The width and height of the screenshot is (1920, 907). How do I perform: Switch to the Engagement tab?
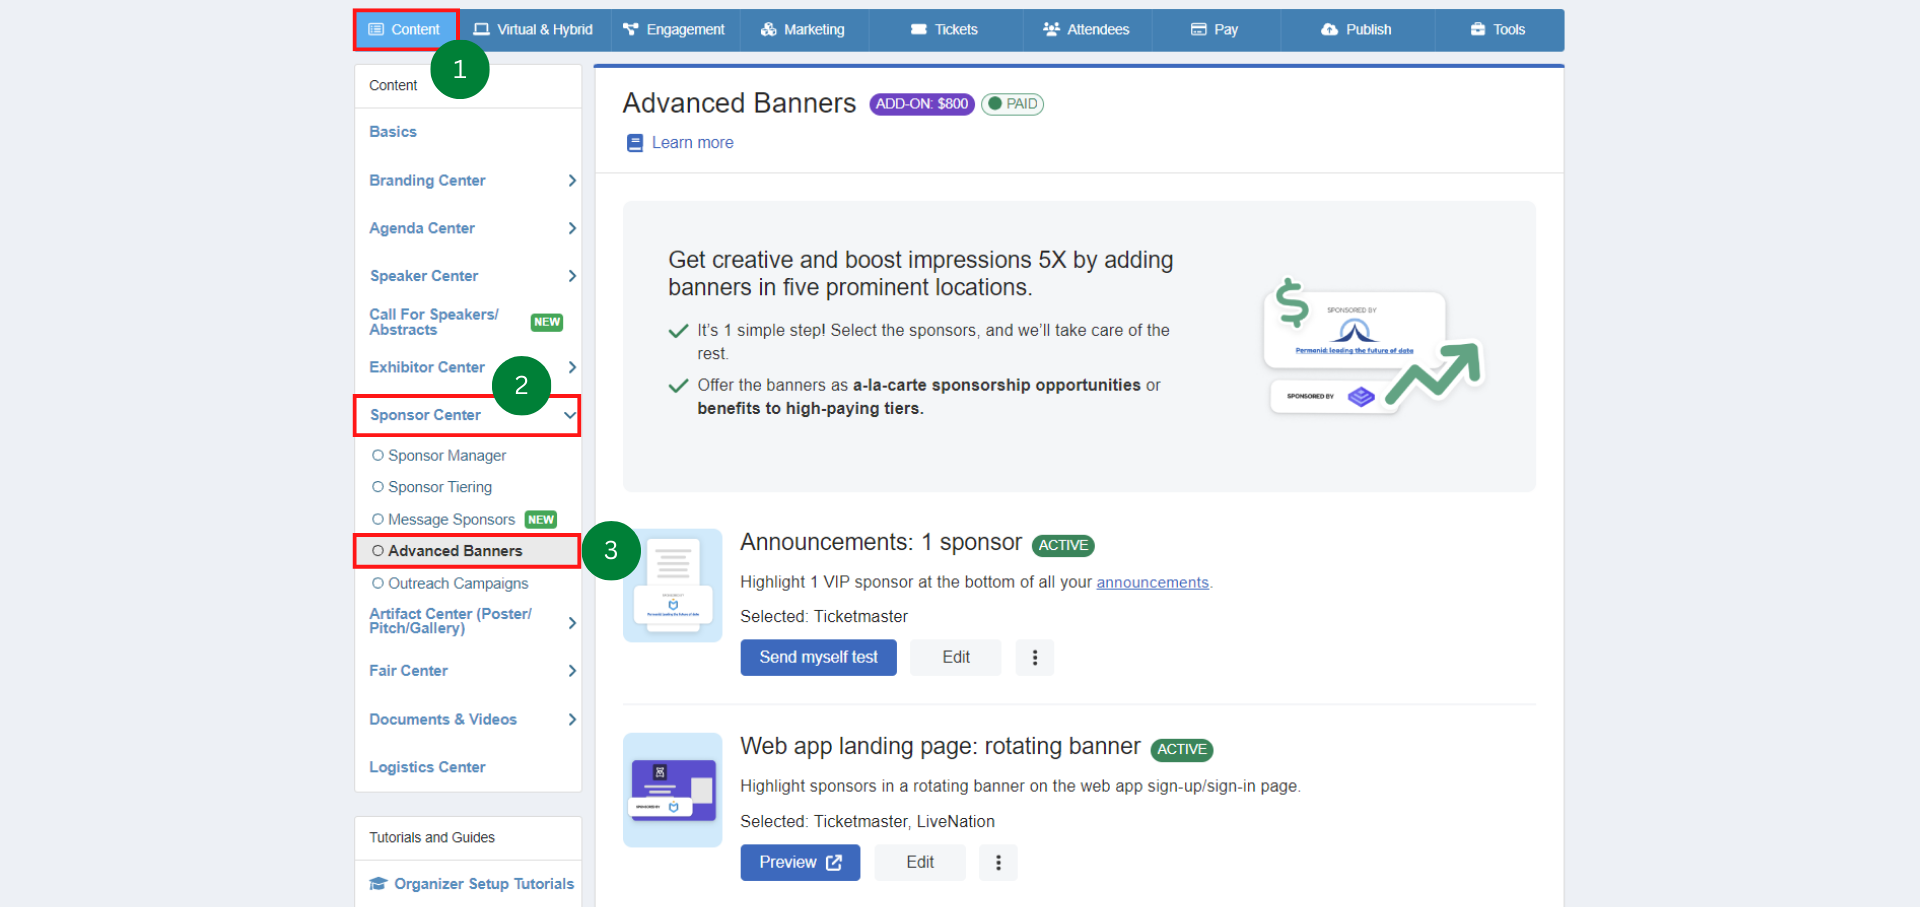[x=674, y=30]
